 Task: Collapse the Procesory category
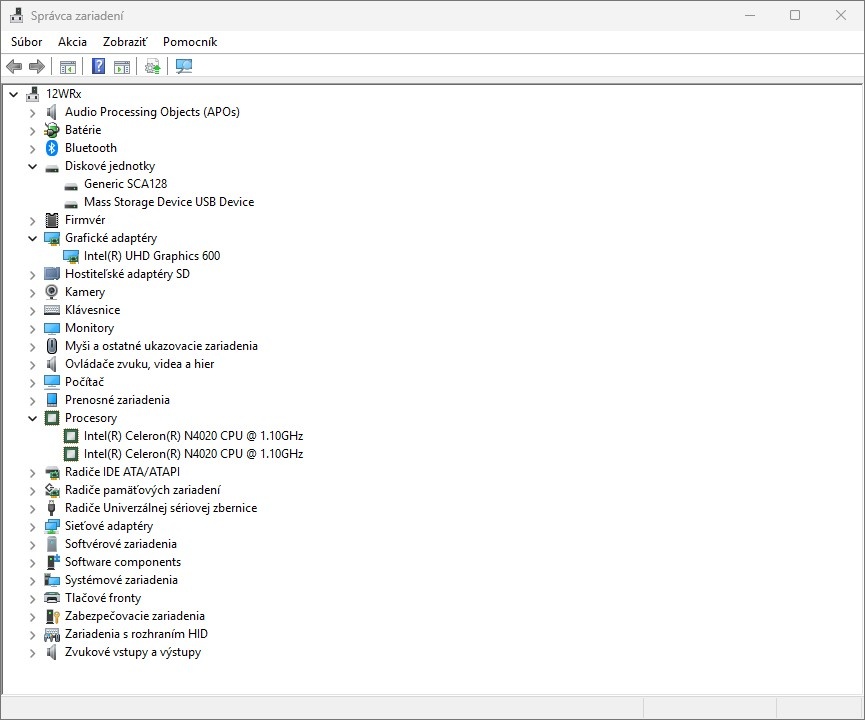tap(33, 418)
